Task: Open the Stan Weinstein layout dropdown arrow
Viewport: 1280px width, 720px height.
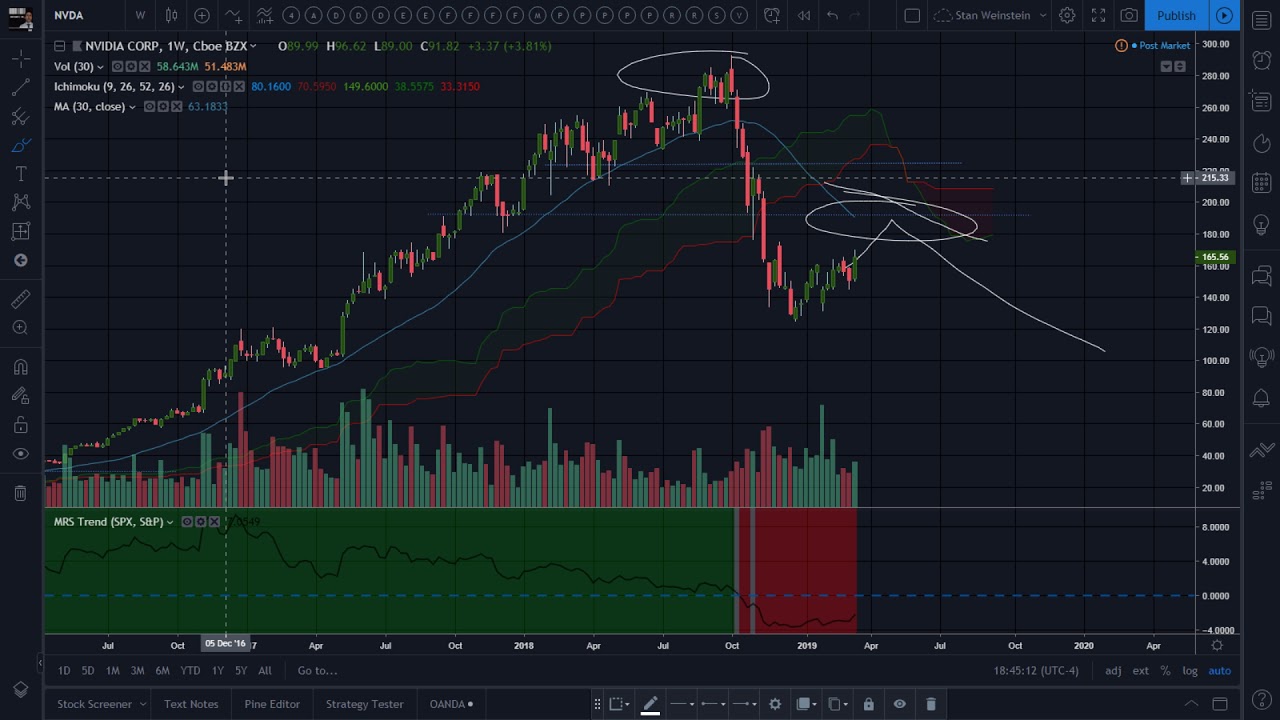Action: [1042, 15]
